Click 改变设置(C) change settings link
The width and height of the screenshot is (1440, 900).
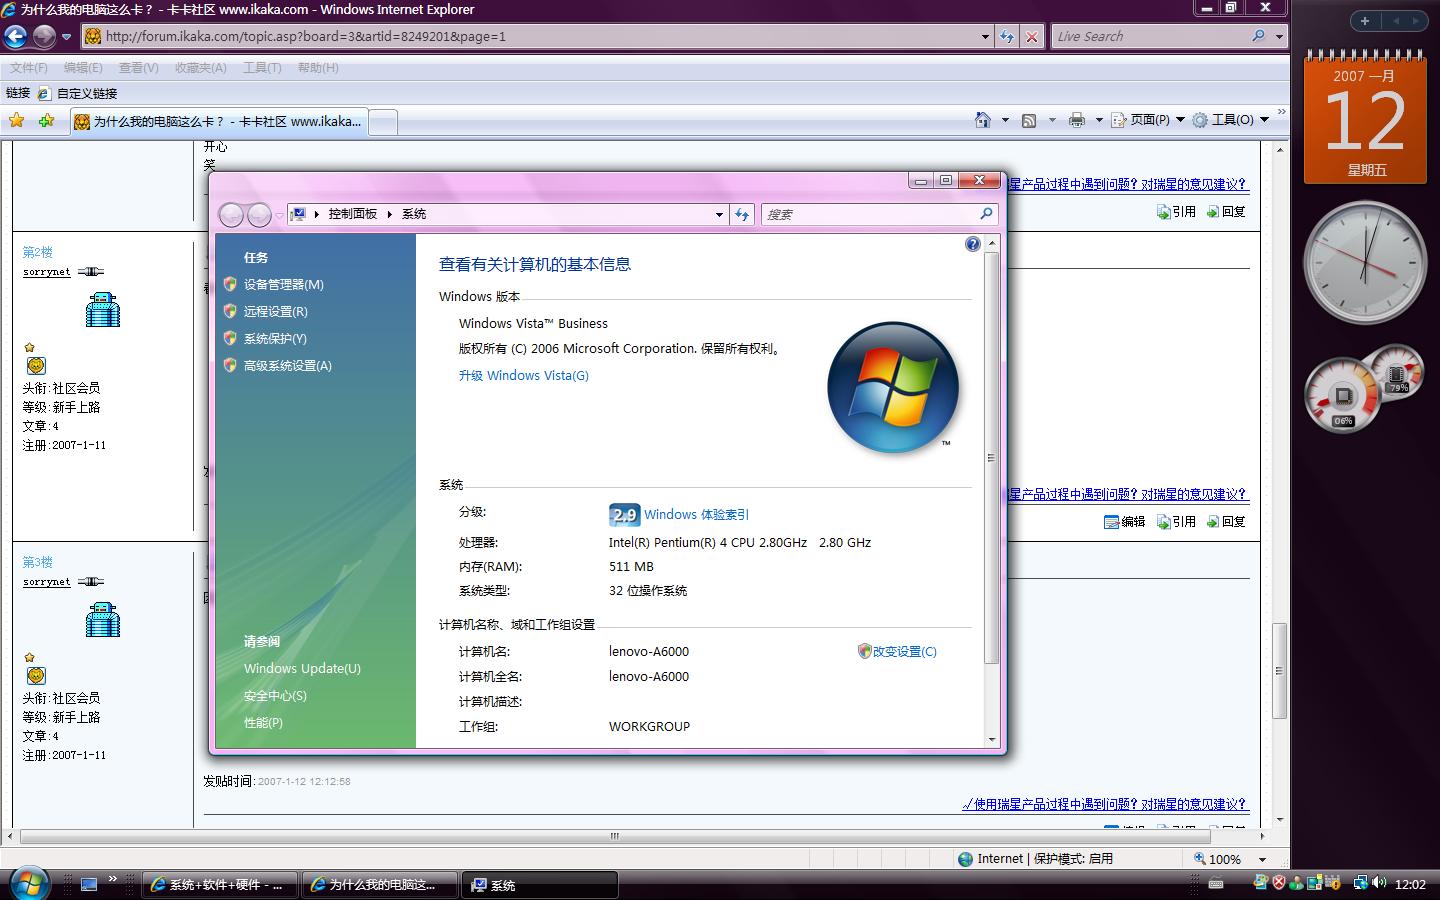tap(905, 652)
